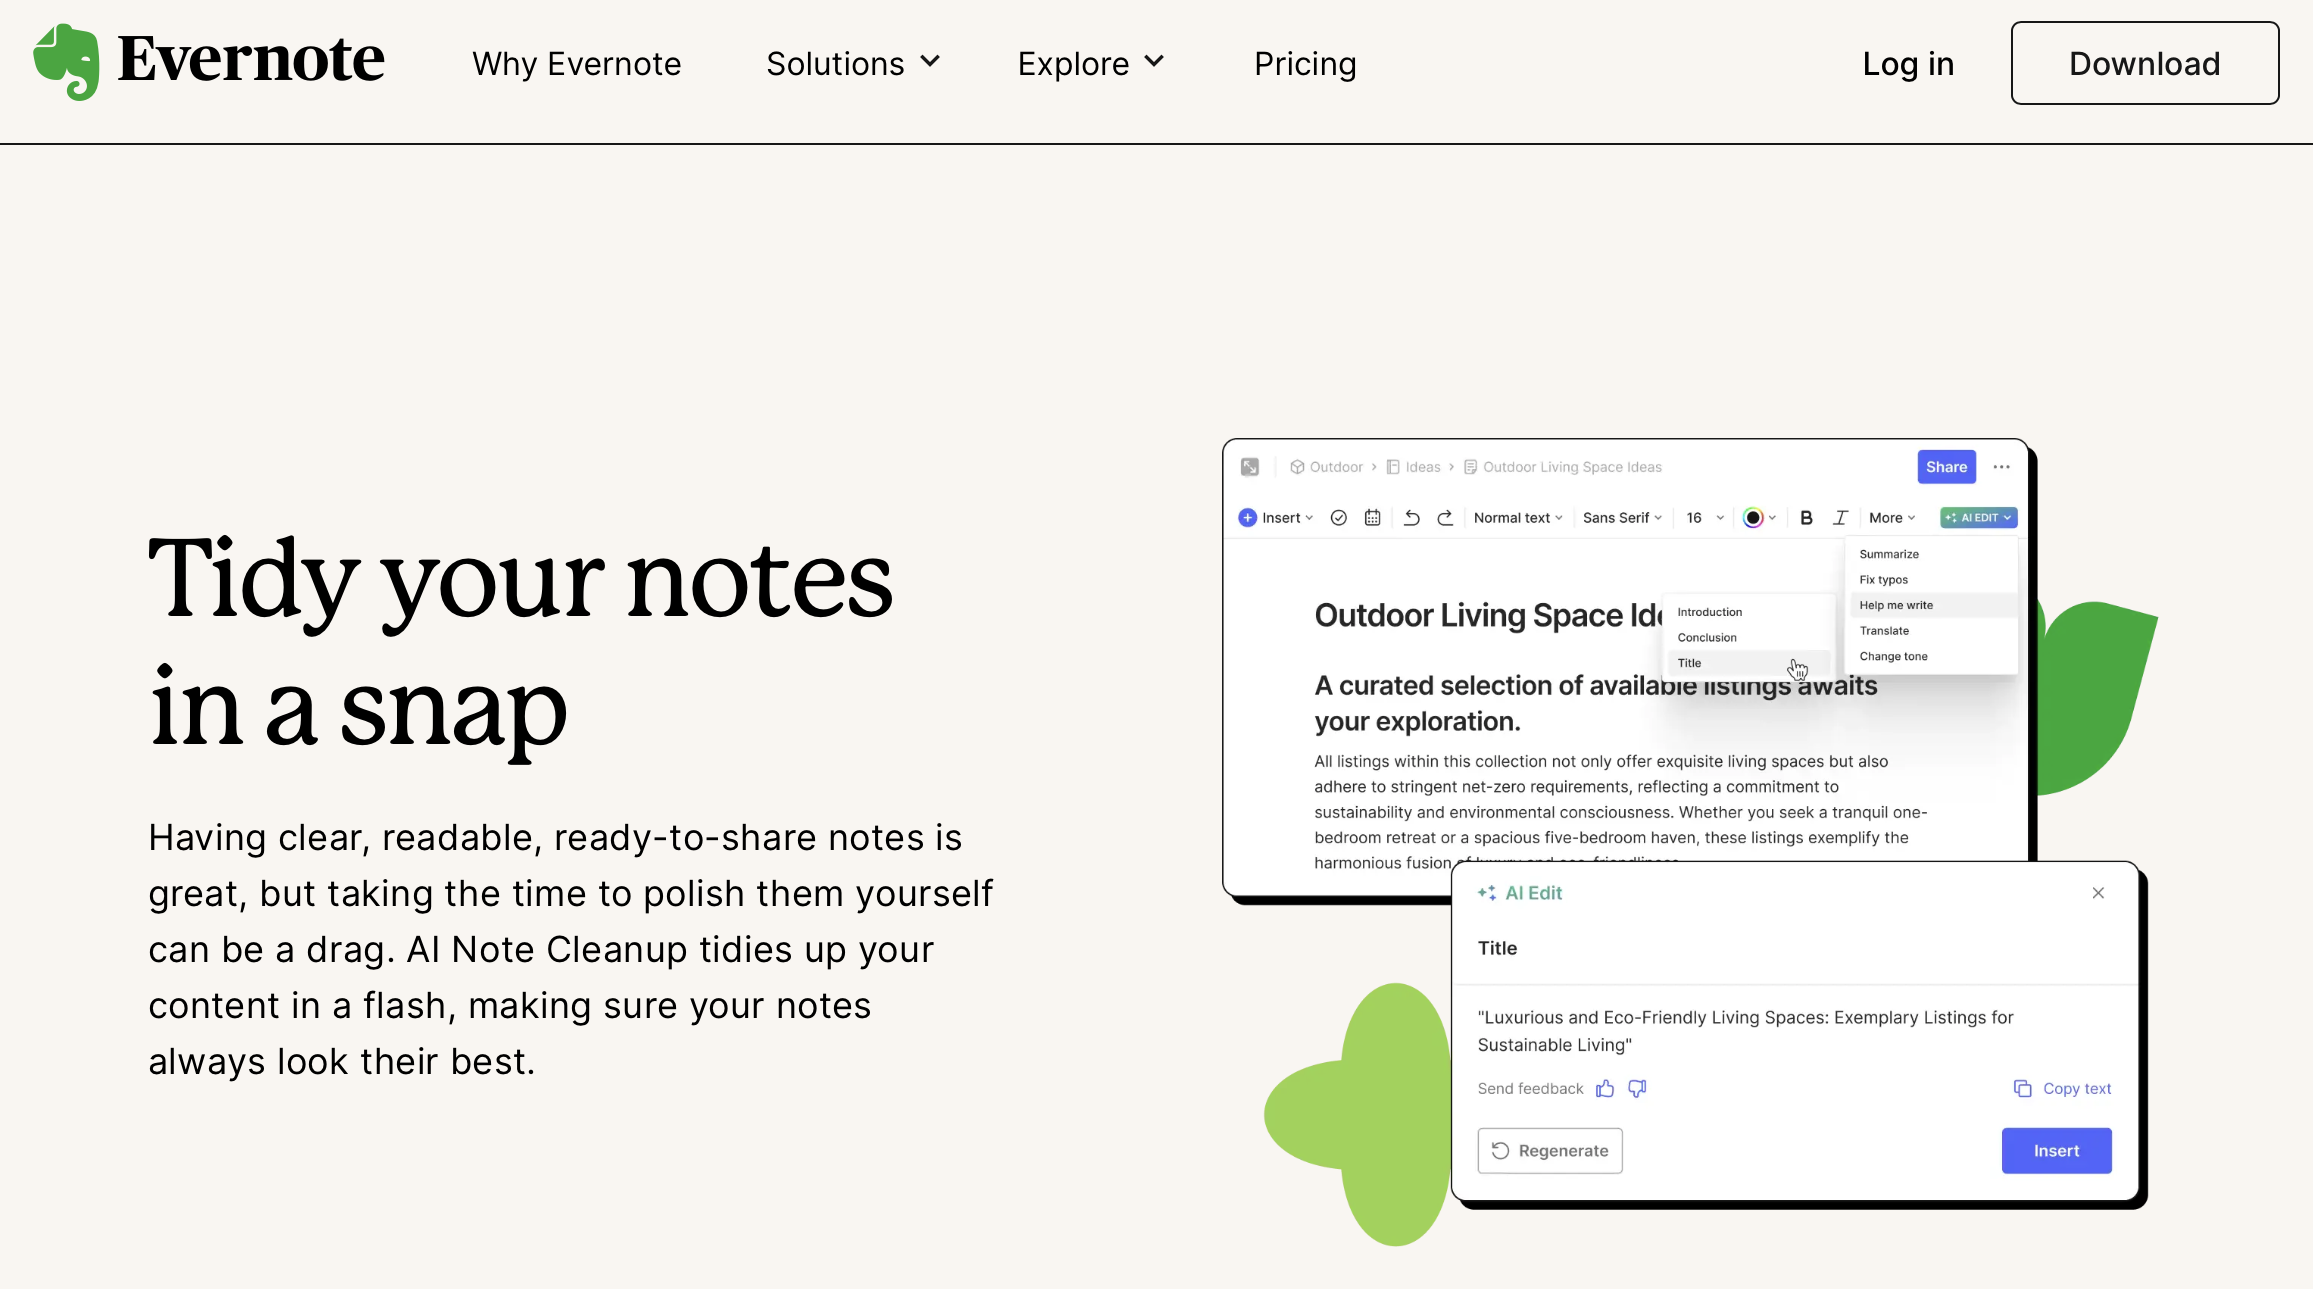
Task: Open the Insert dropdown in the toolbar
Action: (1276, 518)
